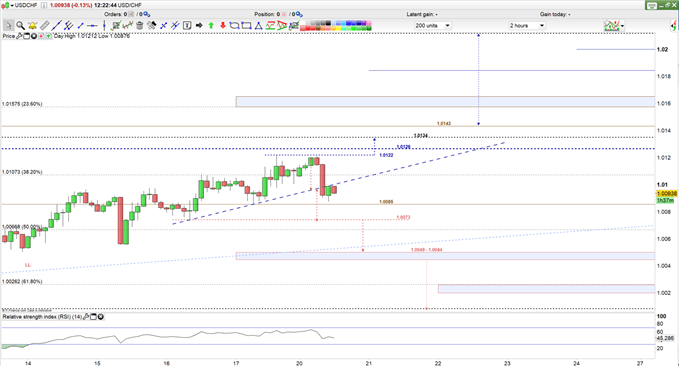Click the RSI value 45.286 label
Viewport: 679px width, 366px height.
click(665, 338)
